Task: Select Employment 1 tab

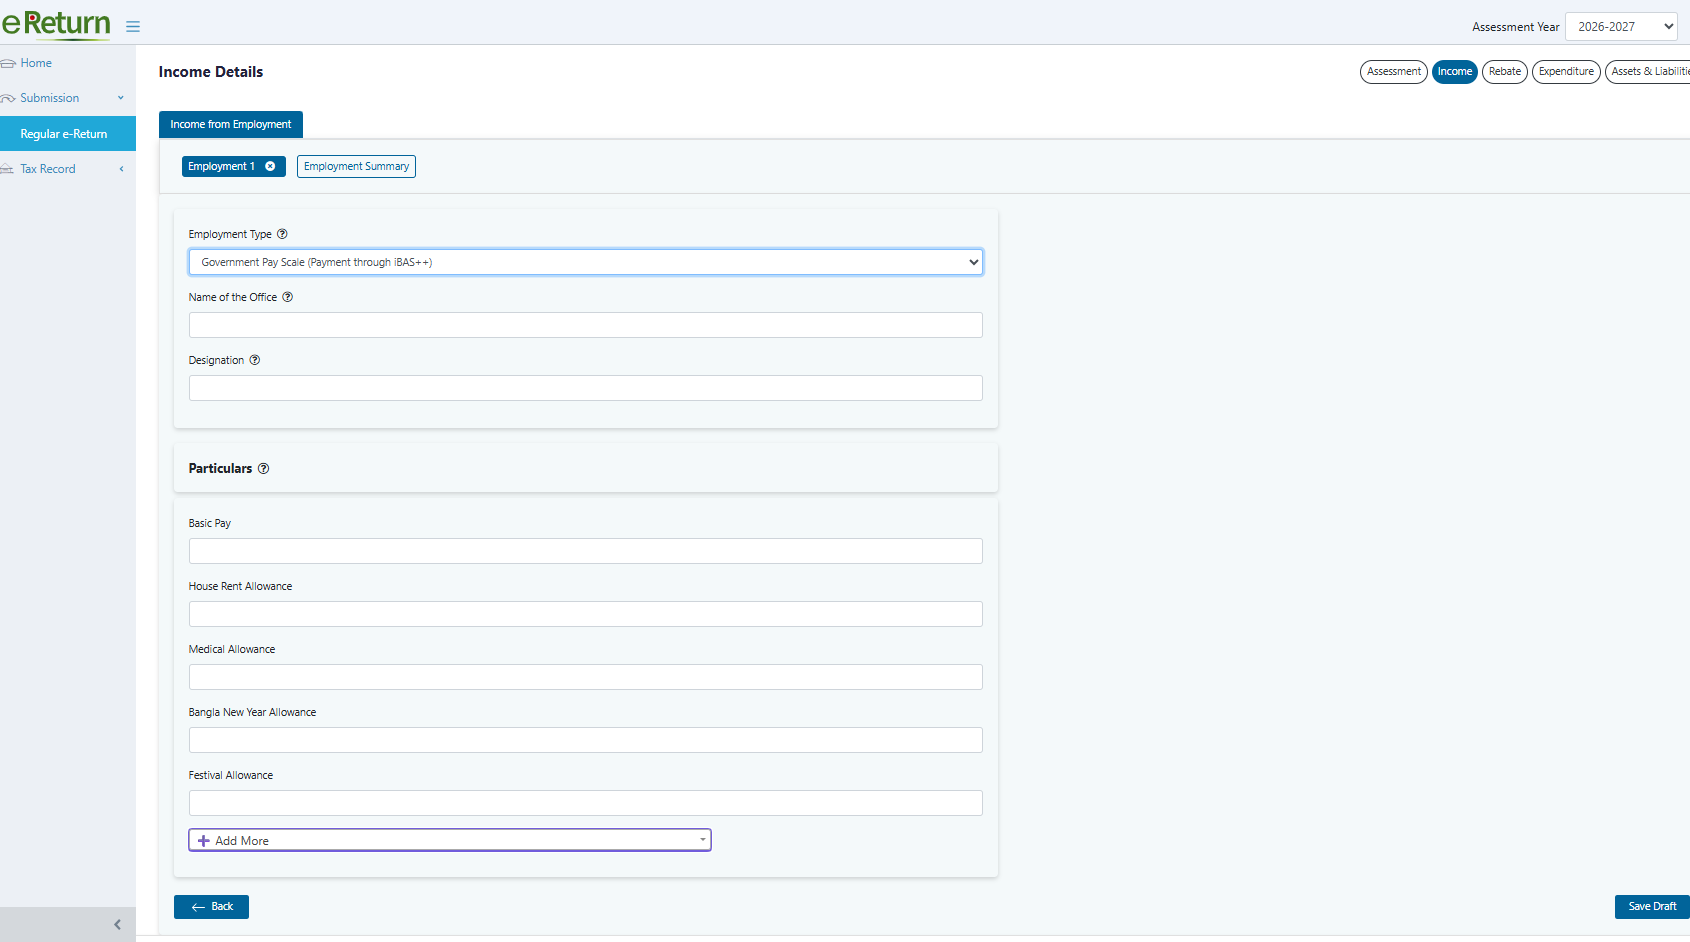Action: click(222, 166)
